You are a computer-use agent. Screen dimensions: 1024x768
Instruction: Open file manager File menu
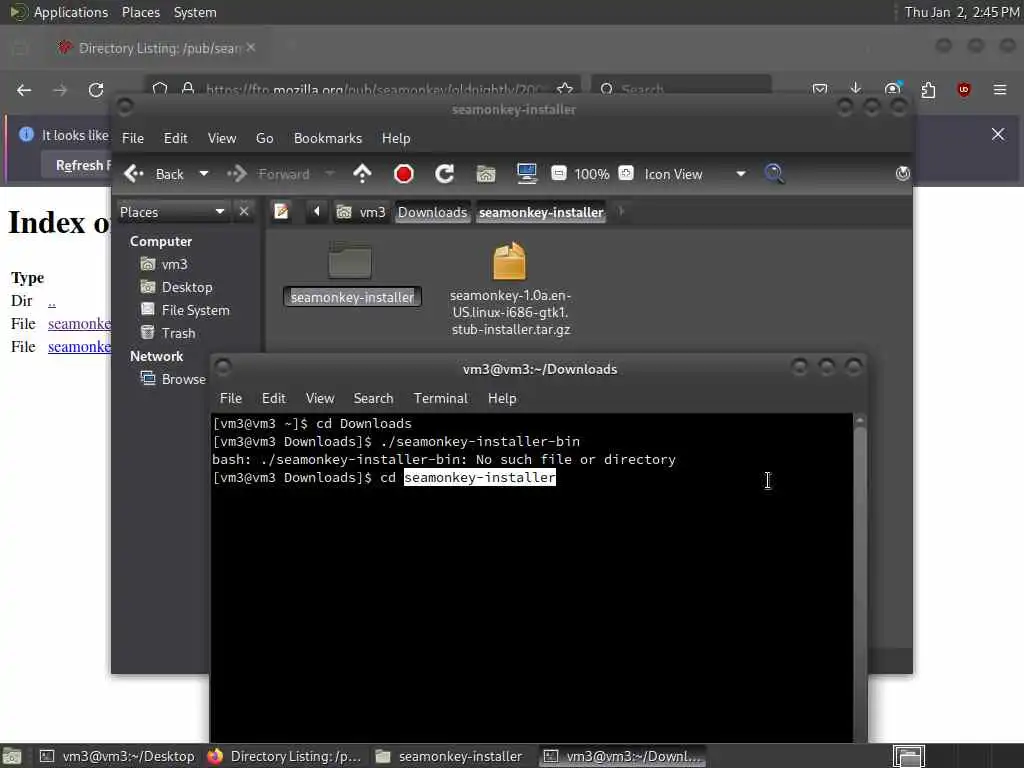click(x=133, y=138)
